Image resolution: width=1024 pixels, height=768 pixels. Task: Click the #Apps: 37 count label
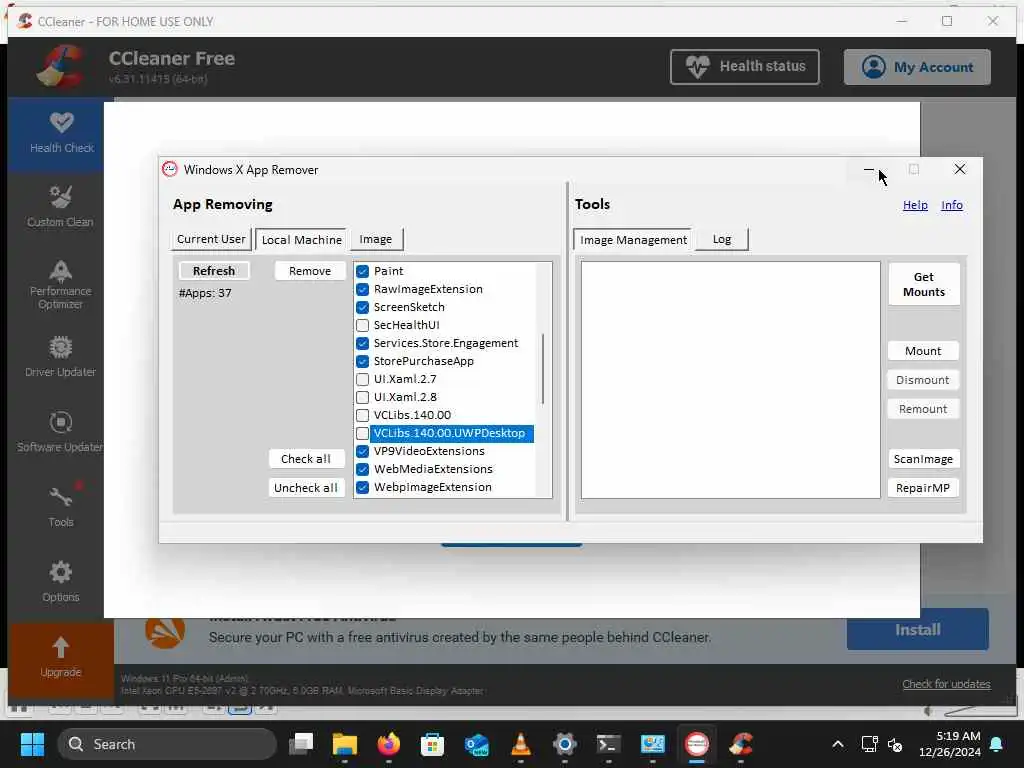coord(205,293)
